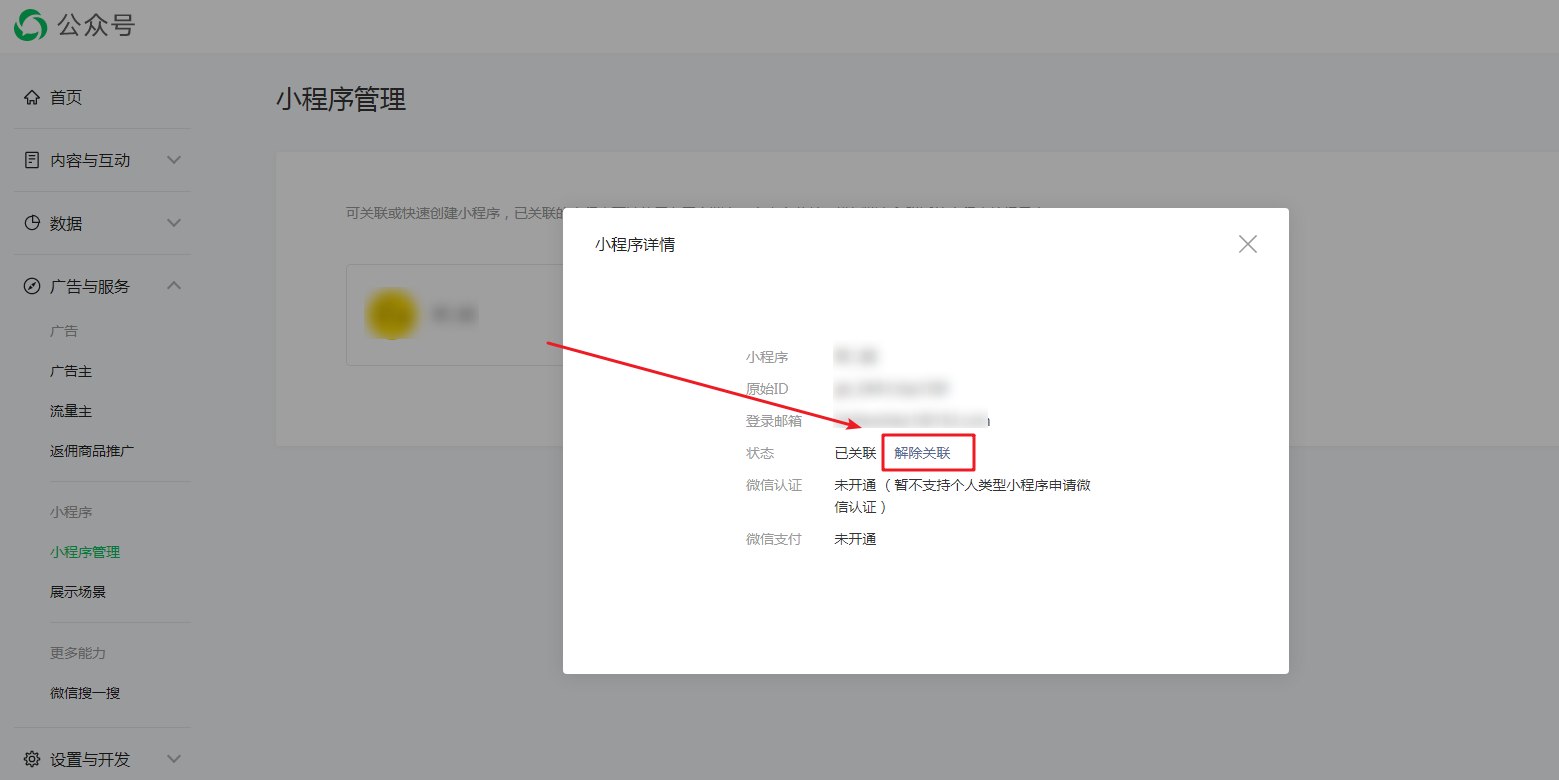Viewport: 1559px width, 780px height.
Task: Open the 展示场景 menu item
Action: [x=78, y=592]
